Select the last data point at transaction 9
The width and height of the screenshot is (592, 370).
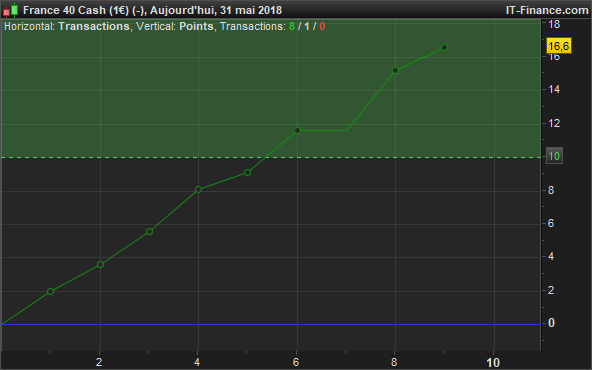445,48
